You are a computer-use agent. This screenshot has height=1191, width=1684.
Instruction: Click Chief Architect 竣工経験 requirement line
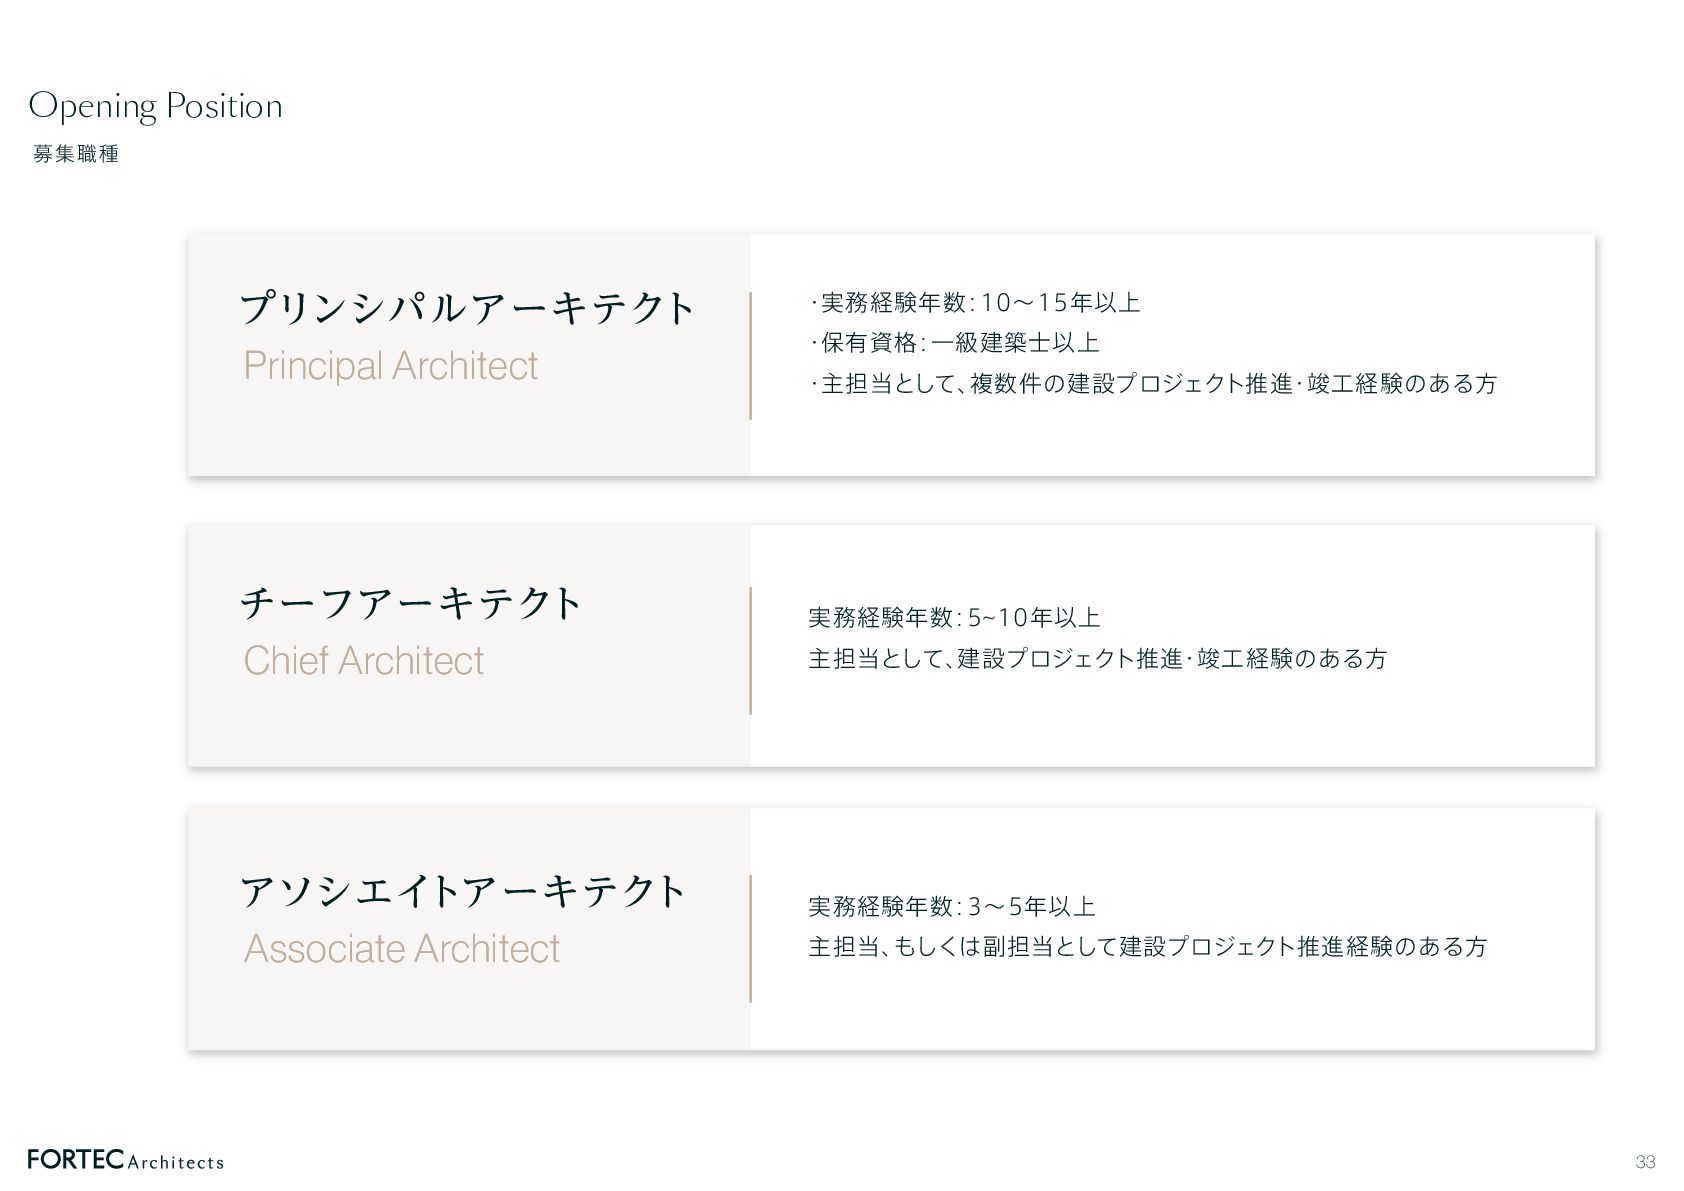(x=1098, y=658)
